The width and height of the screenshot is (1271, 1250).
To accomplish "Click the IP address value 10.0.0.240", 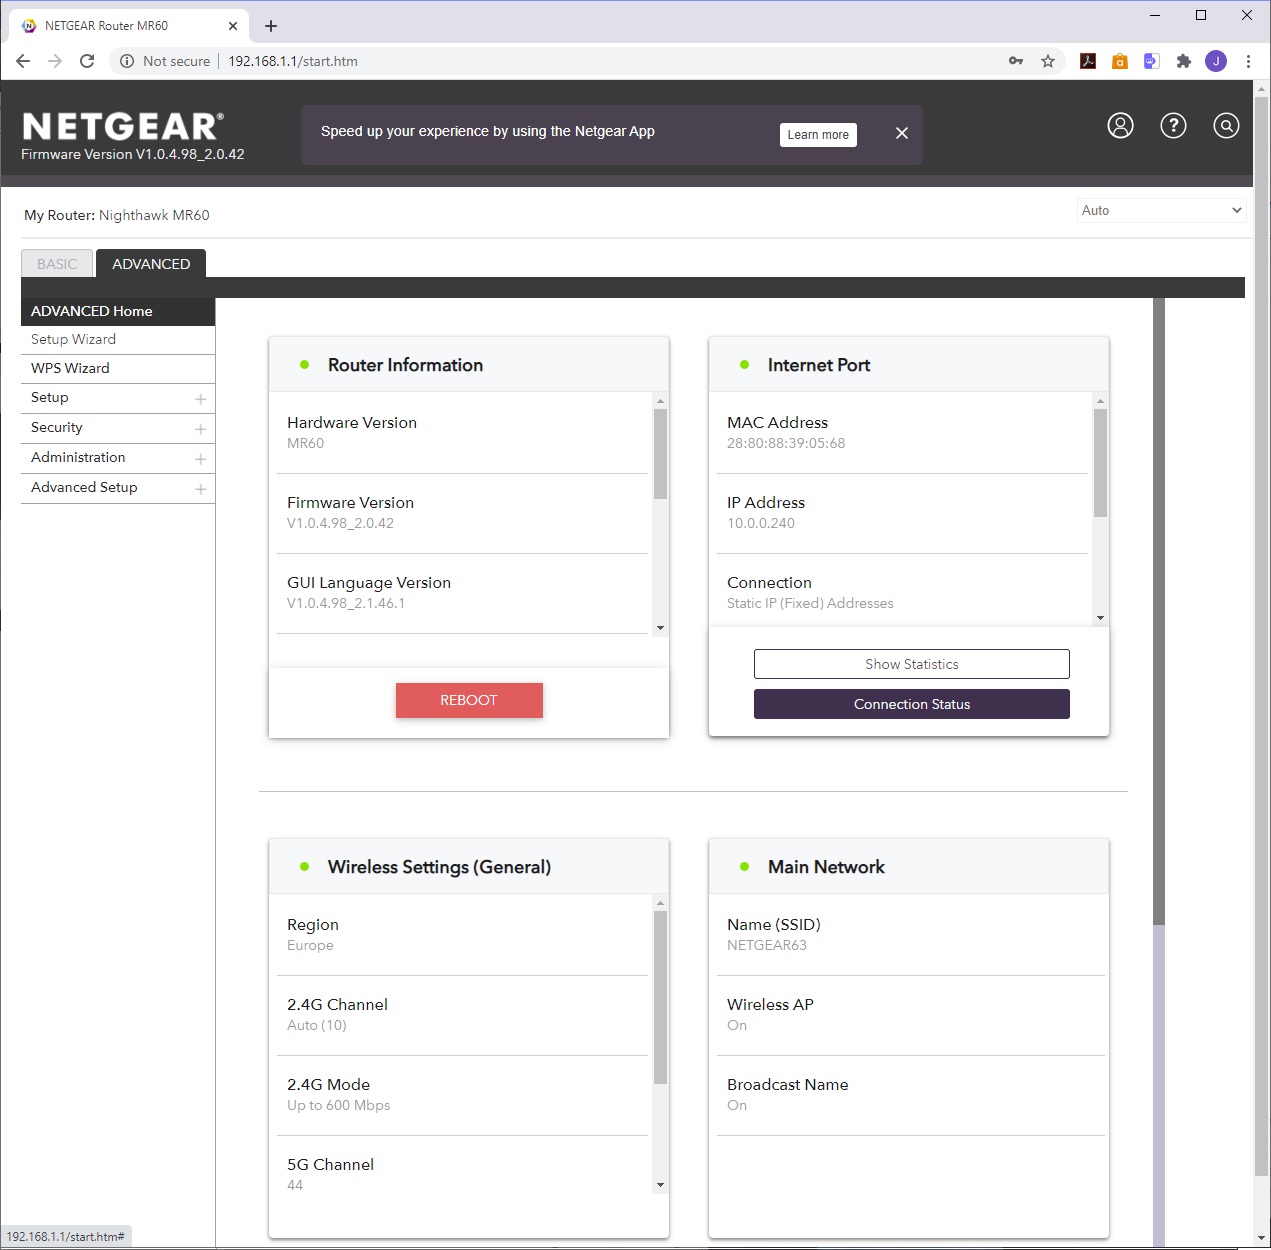I will click(761, 523).
